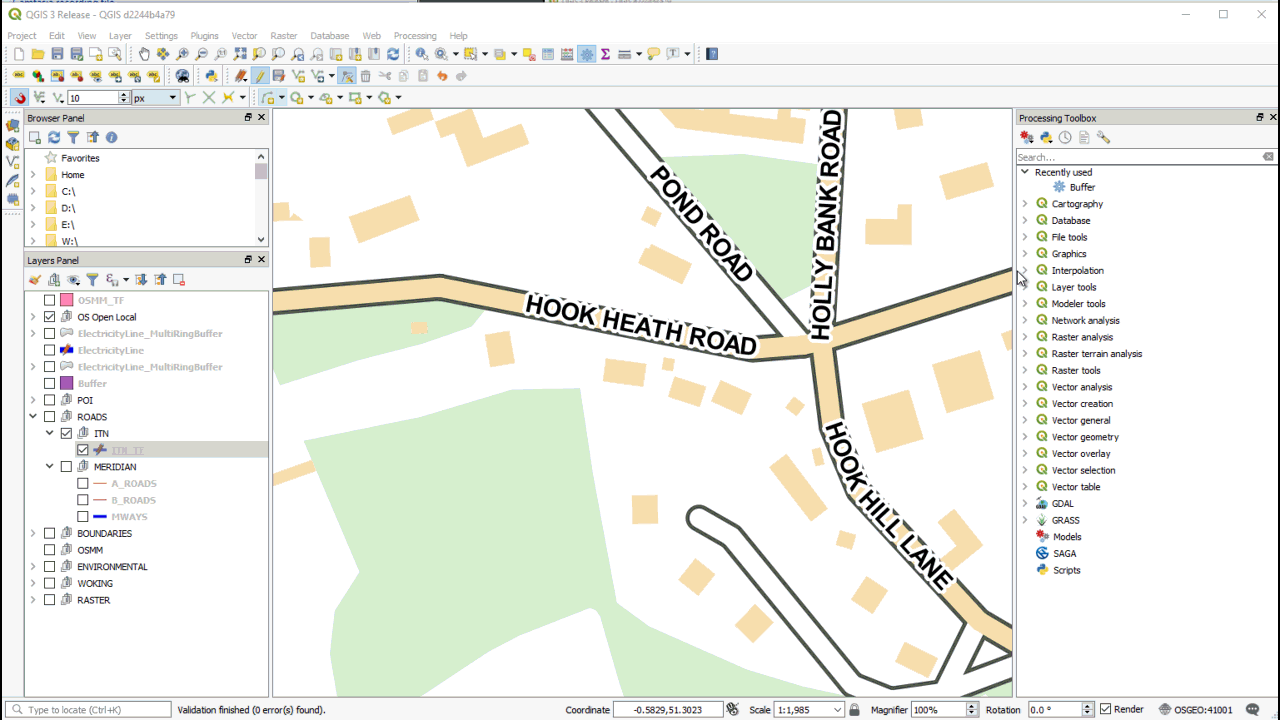Image resolution: width=1280 pixels, height=720 pixels.
Task: Open the Project menu
Action: tap(22, 36)
